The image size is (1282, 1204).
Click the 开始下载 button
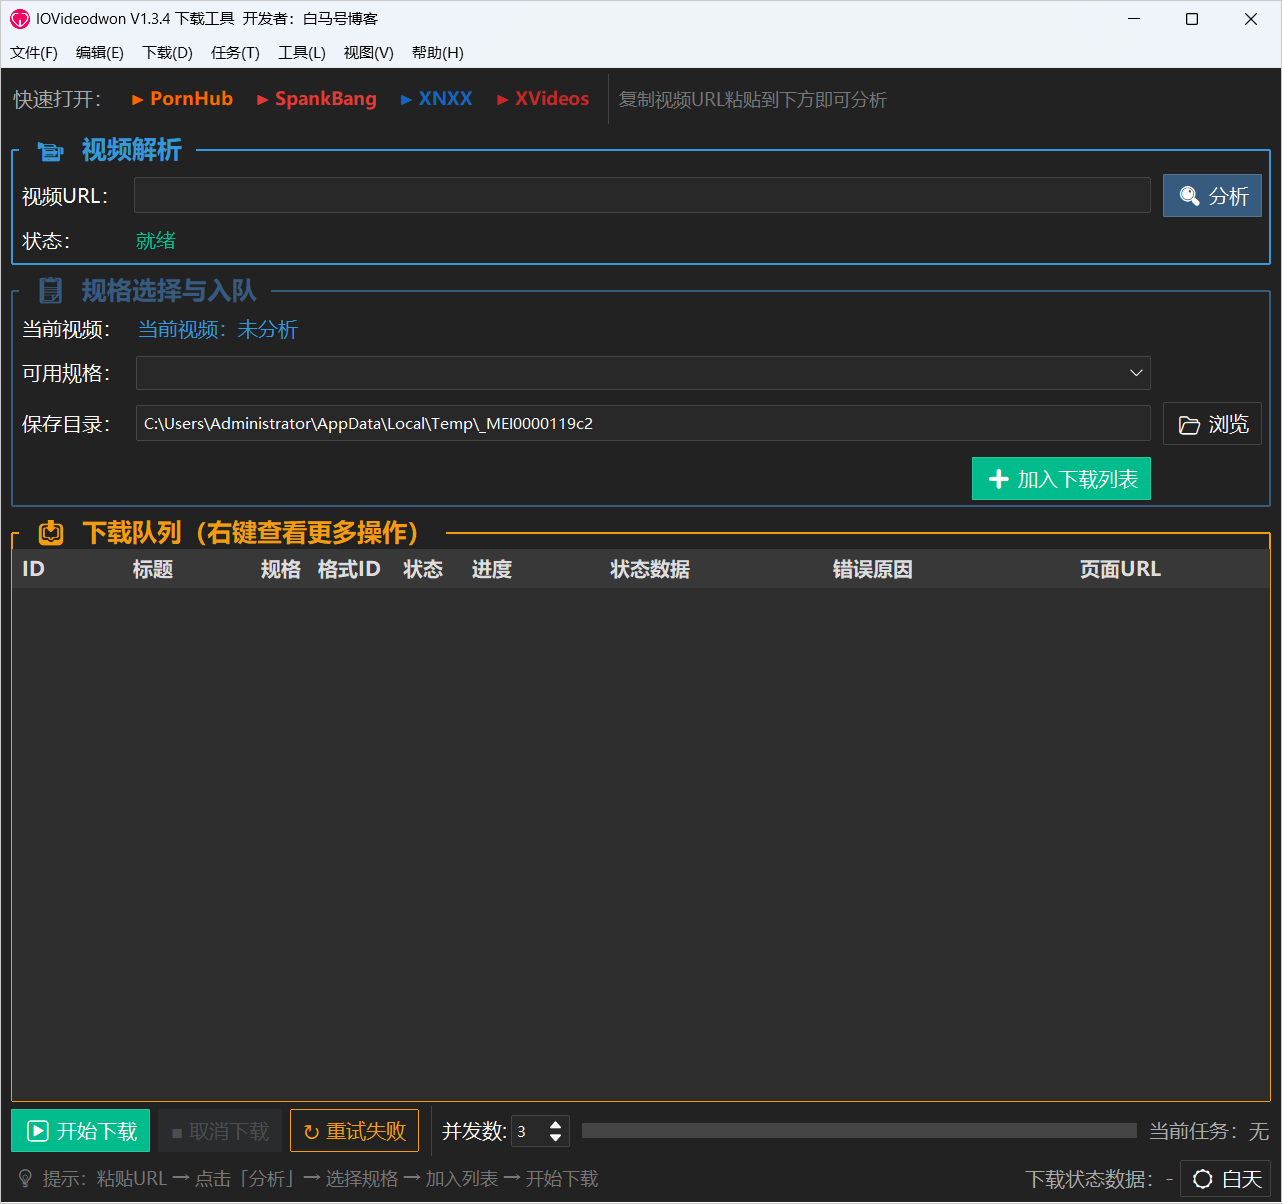pyautogui.click(x=80, y=1131)
